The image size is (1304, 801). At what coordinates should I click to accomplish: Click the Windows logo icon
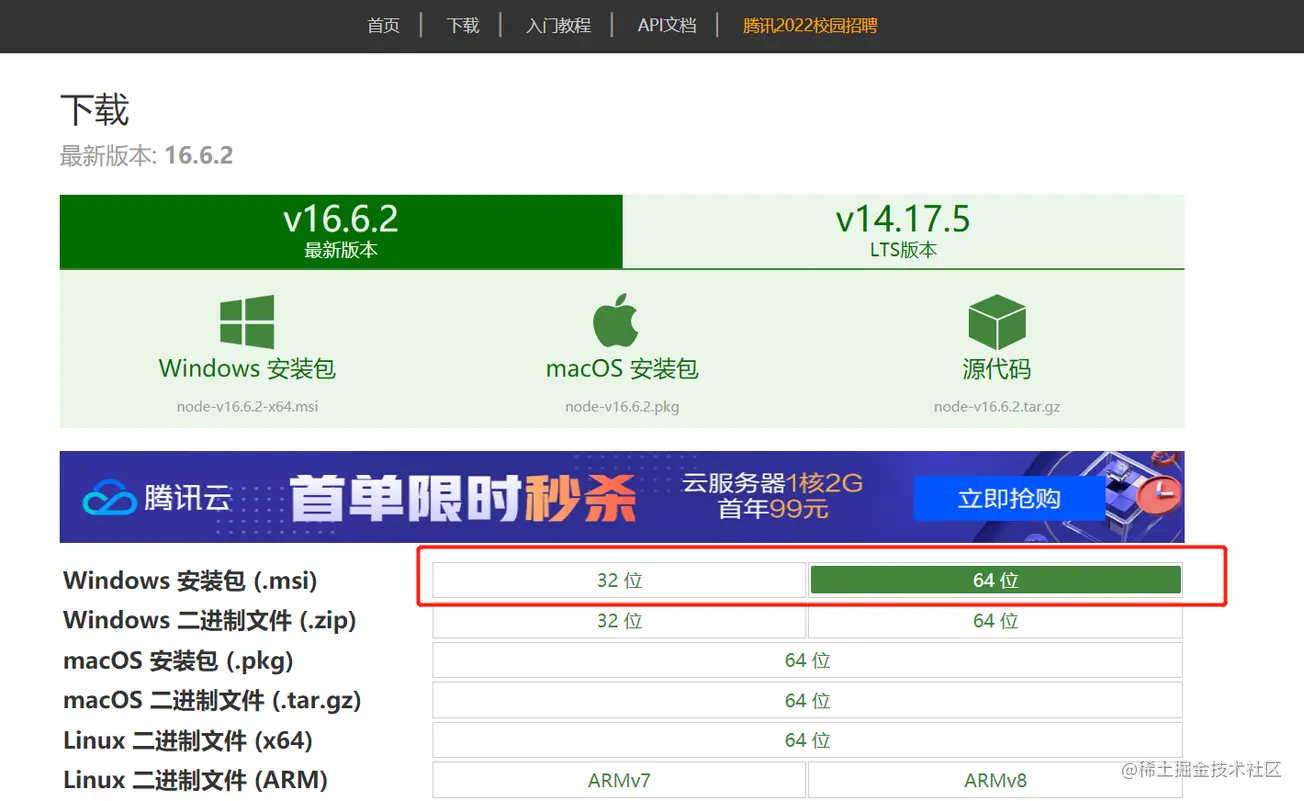[x=247, y=322]
